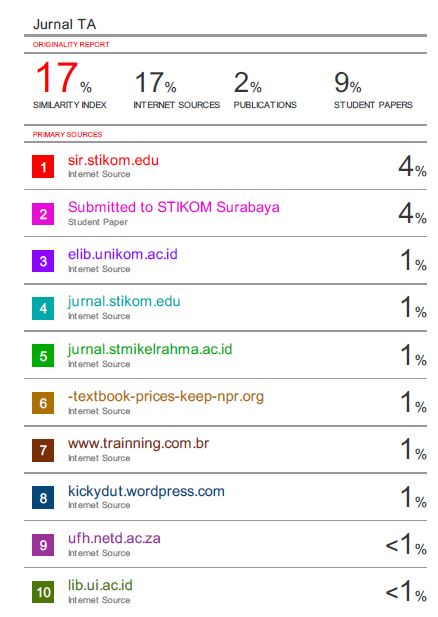Open the jurnal.stikom.edu source
Image resolution: width=438 pixels, height=617 pixels.
(x=124, y=301)
